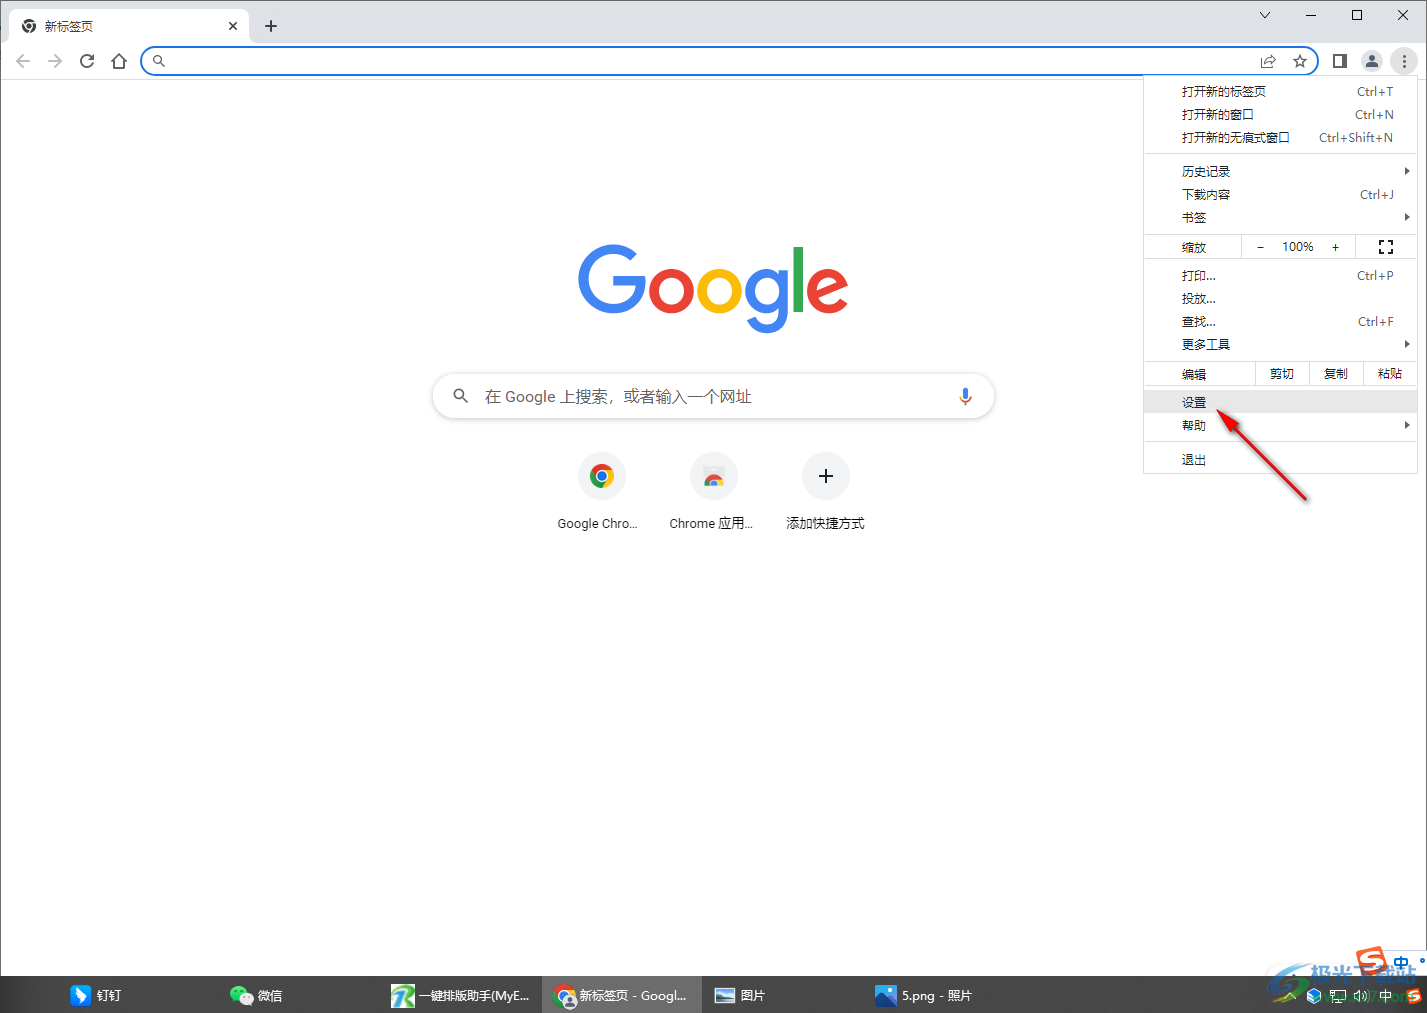Image resolution: width=1427 pixels, height=1013 pixels.
Task: Reload the current page
Action: click(x=87, y=61)
